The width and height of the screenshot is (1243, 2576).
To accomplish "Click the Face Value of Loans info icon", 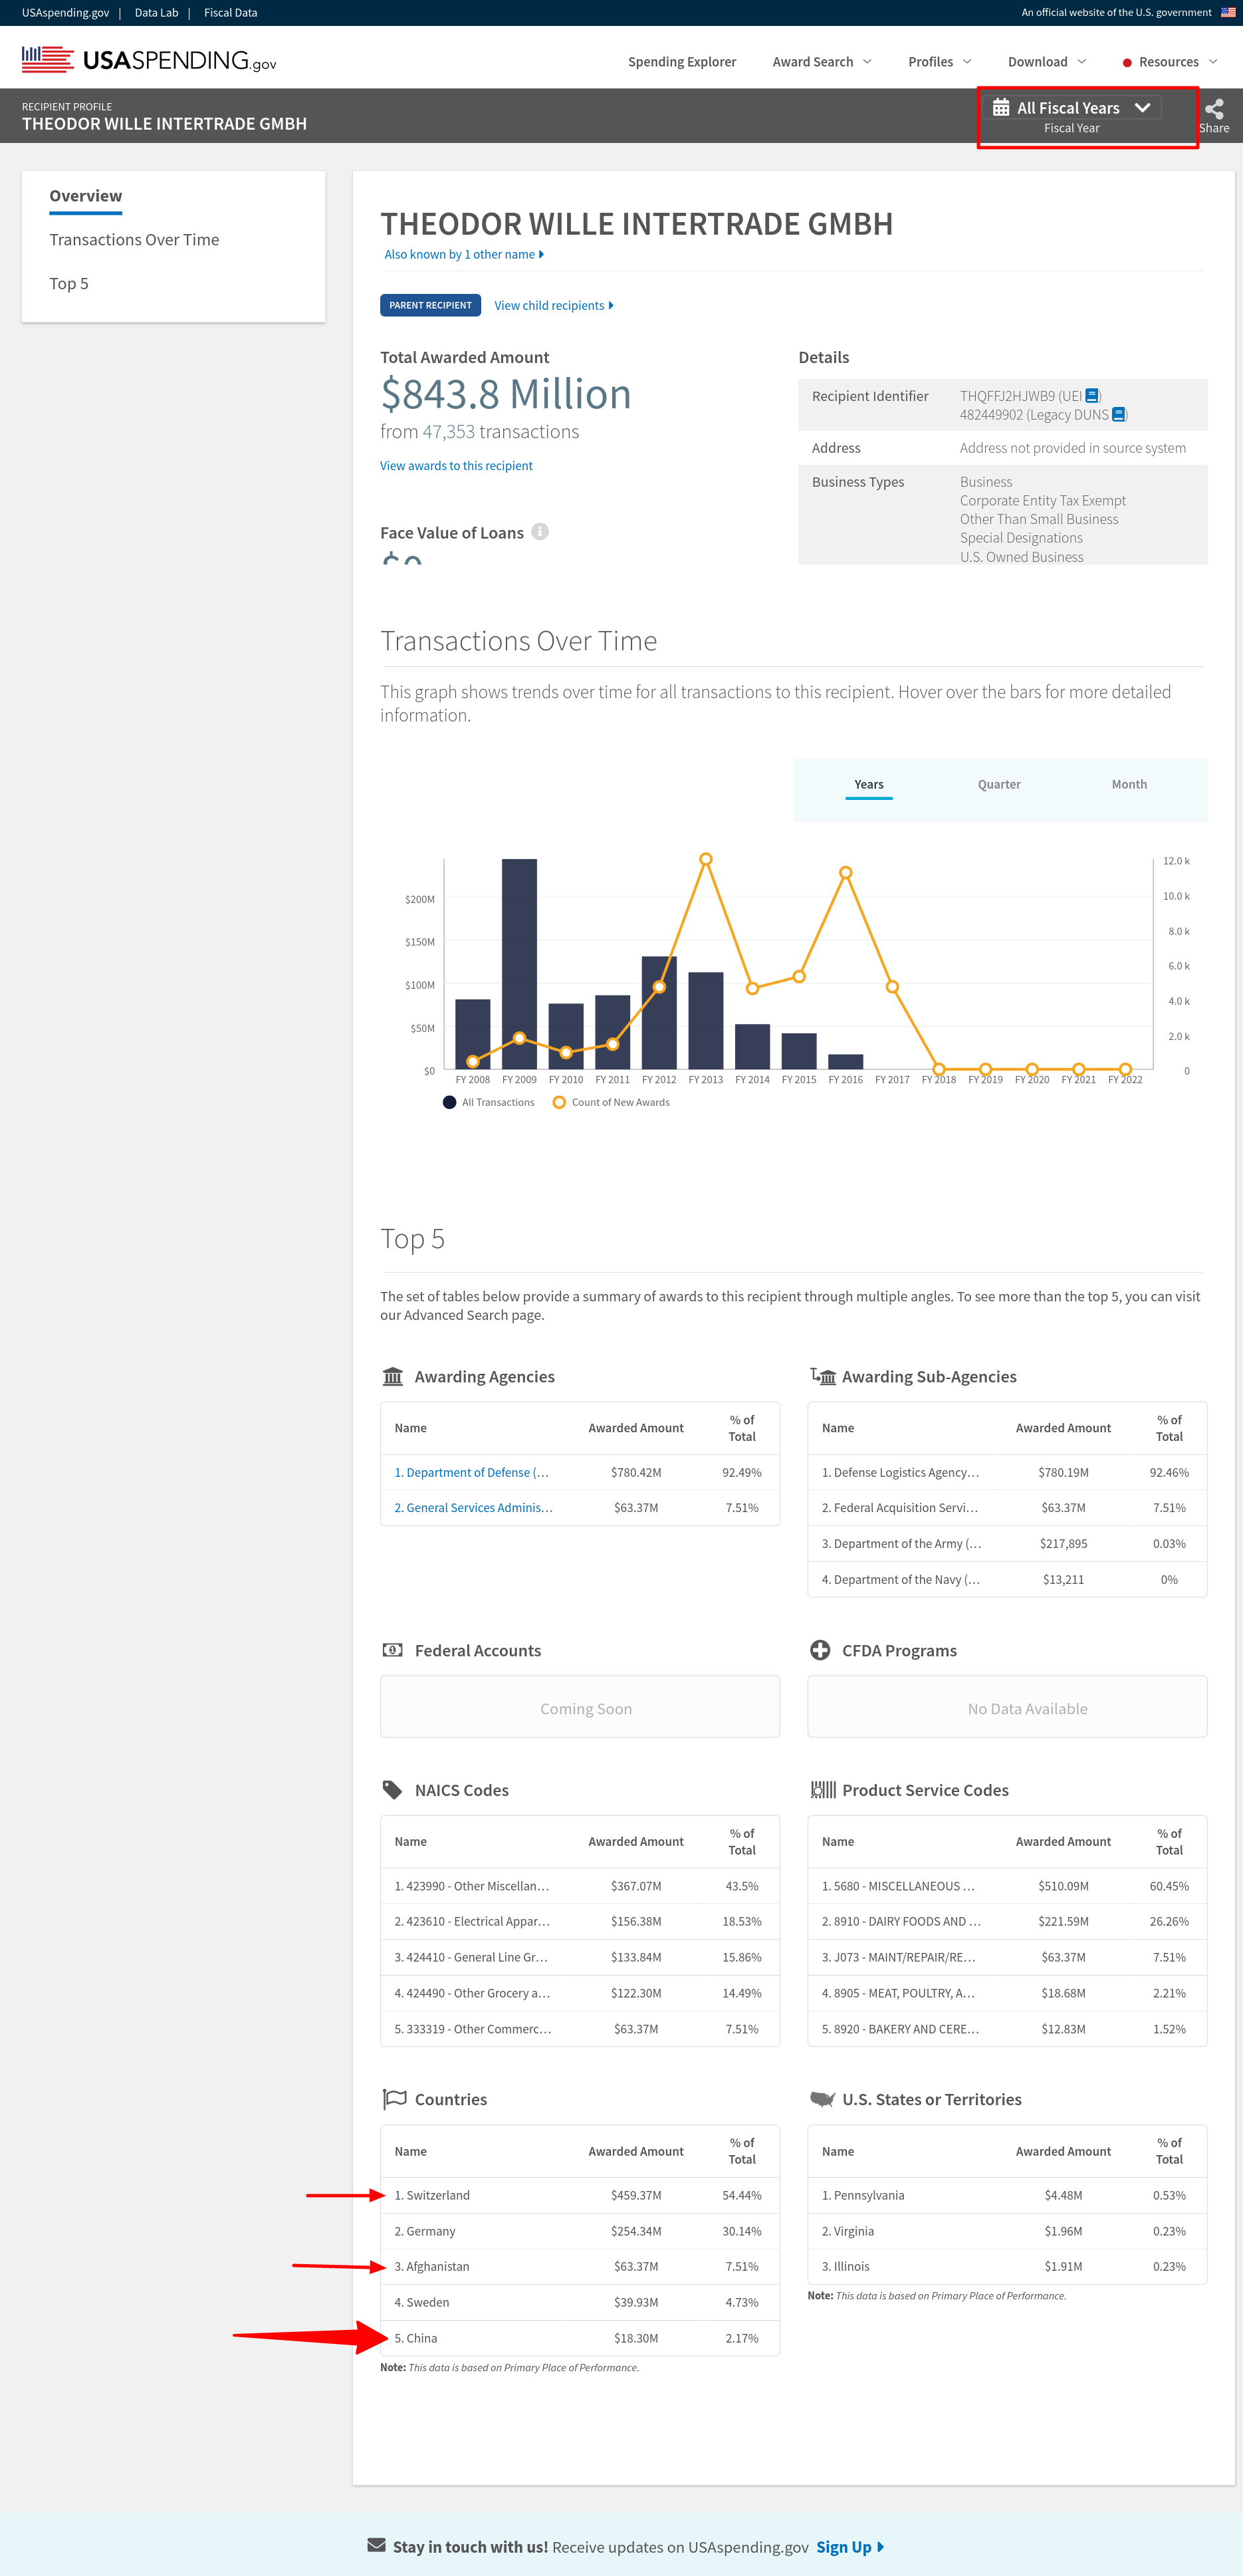I will (x=540, y=532).
